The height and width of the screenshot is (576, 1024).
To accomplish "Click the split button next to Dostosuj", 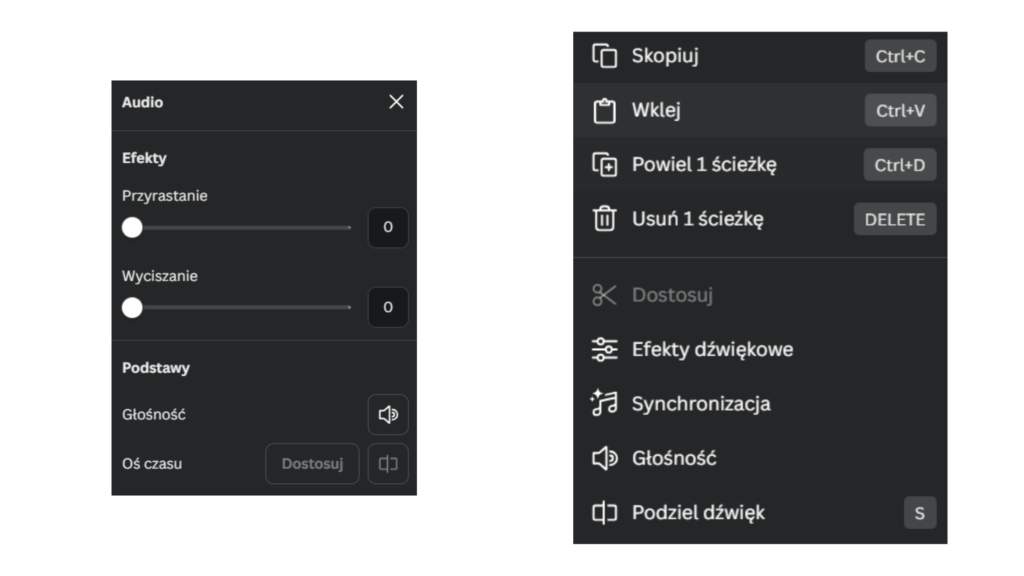I will 388,464.
